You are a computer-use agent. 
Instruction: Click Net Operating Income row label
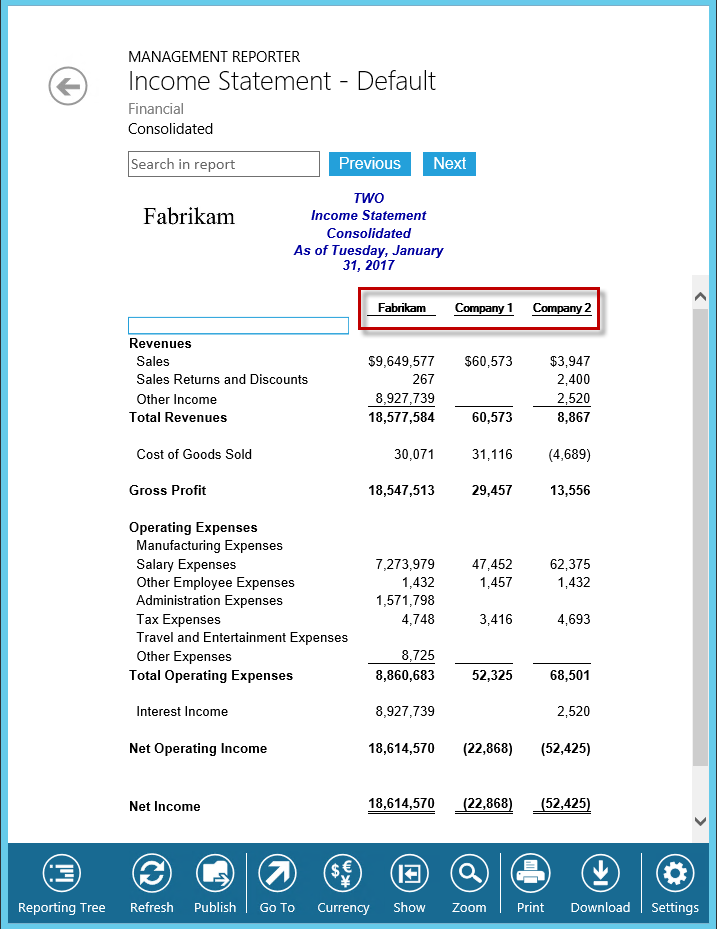click(198, 748)
